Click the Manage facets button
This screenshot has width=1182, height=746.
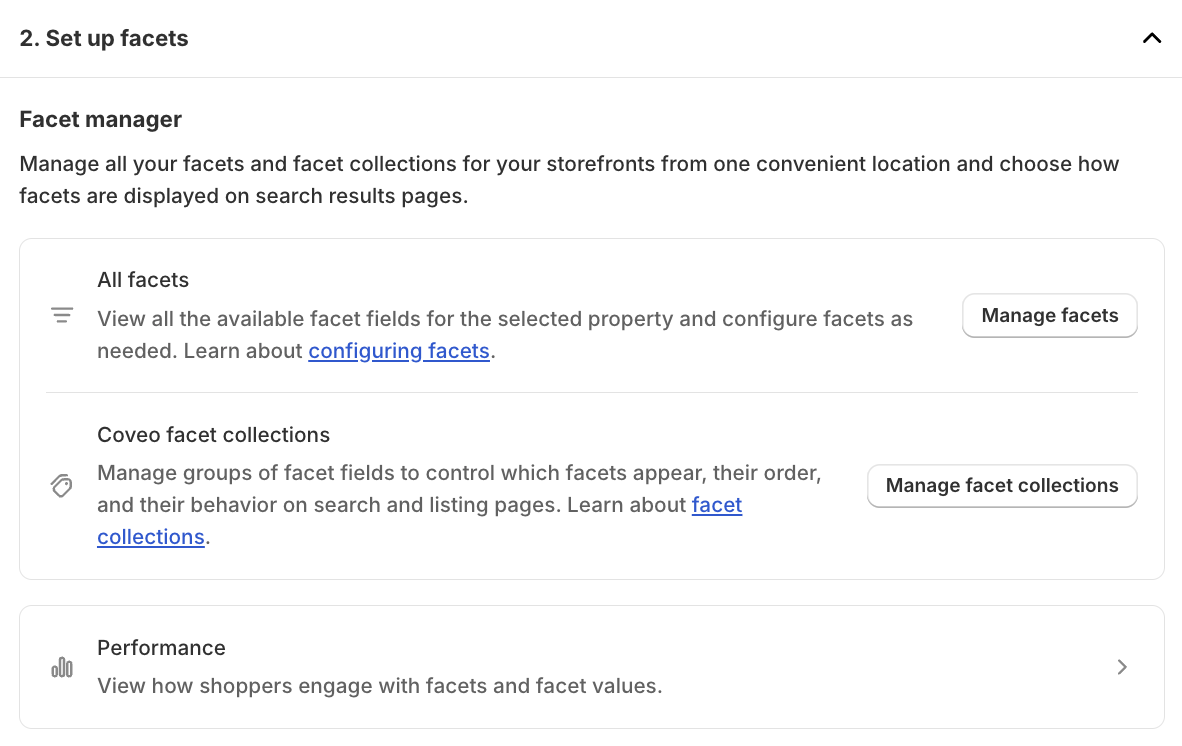1049,315
